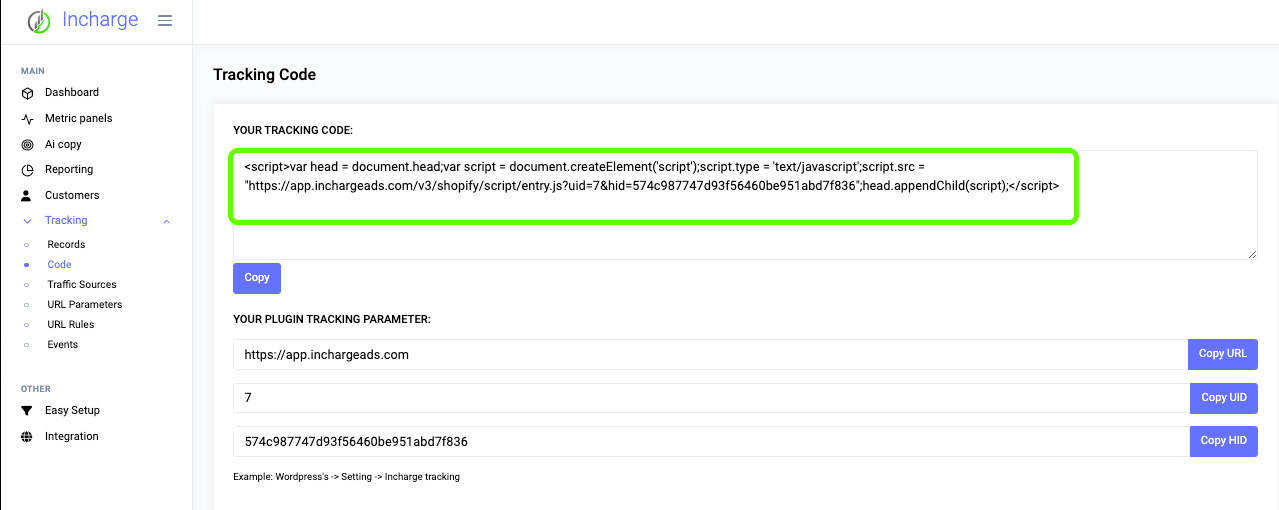Click the plugin URL field

pyautogui.click(x=710, y=354)
